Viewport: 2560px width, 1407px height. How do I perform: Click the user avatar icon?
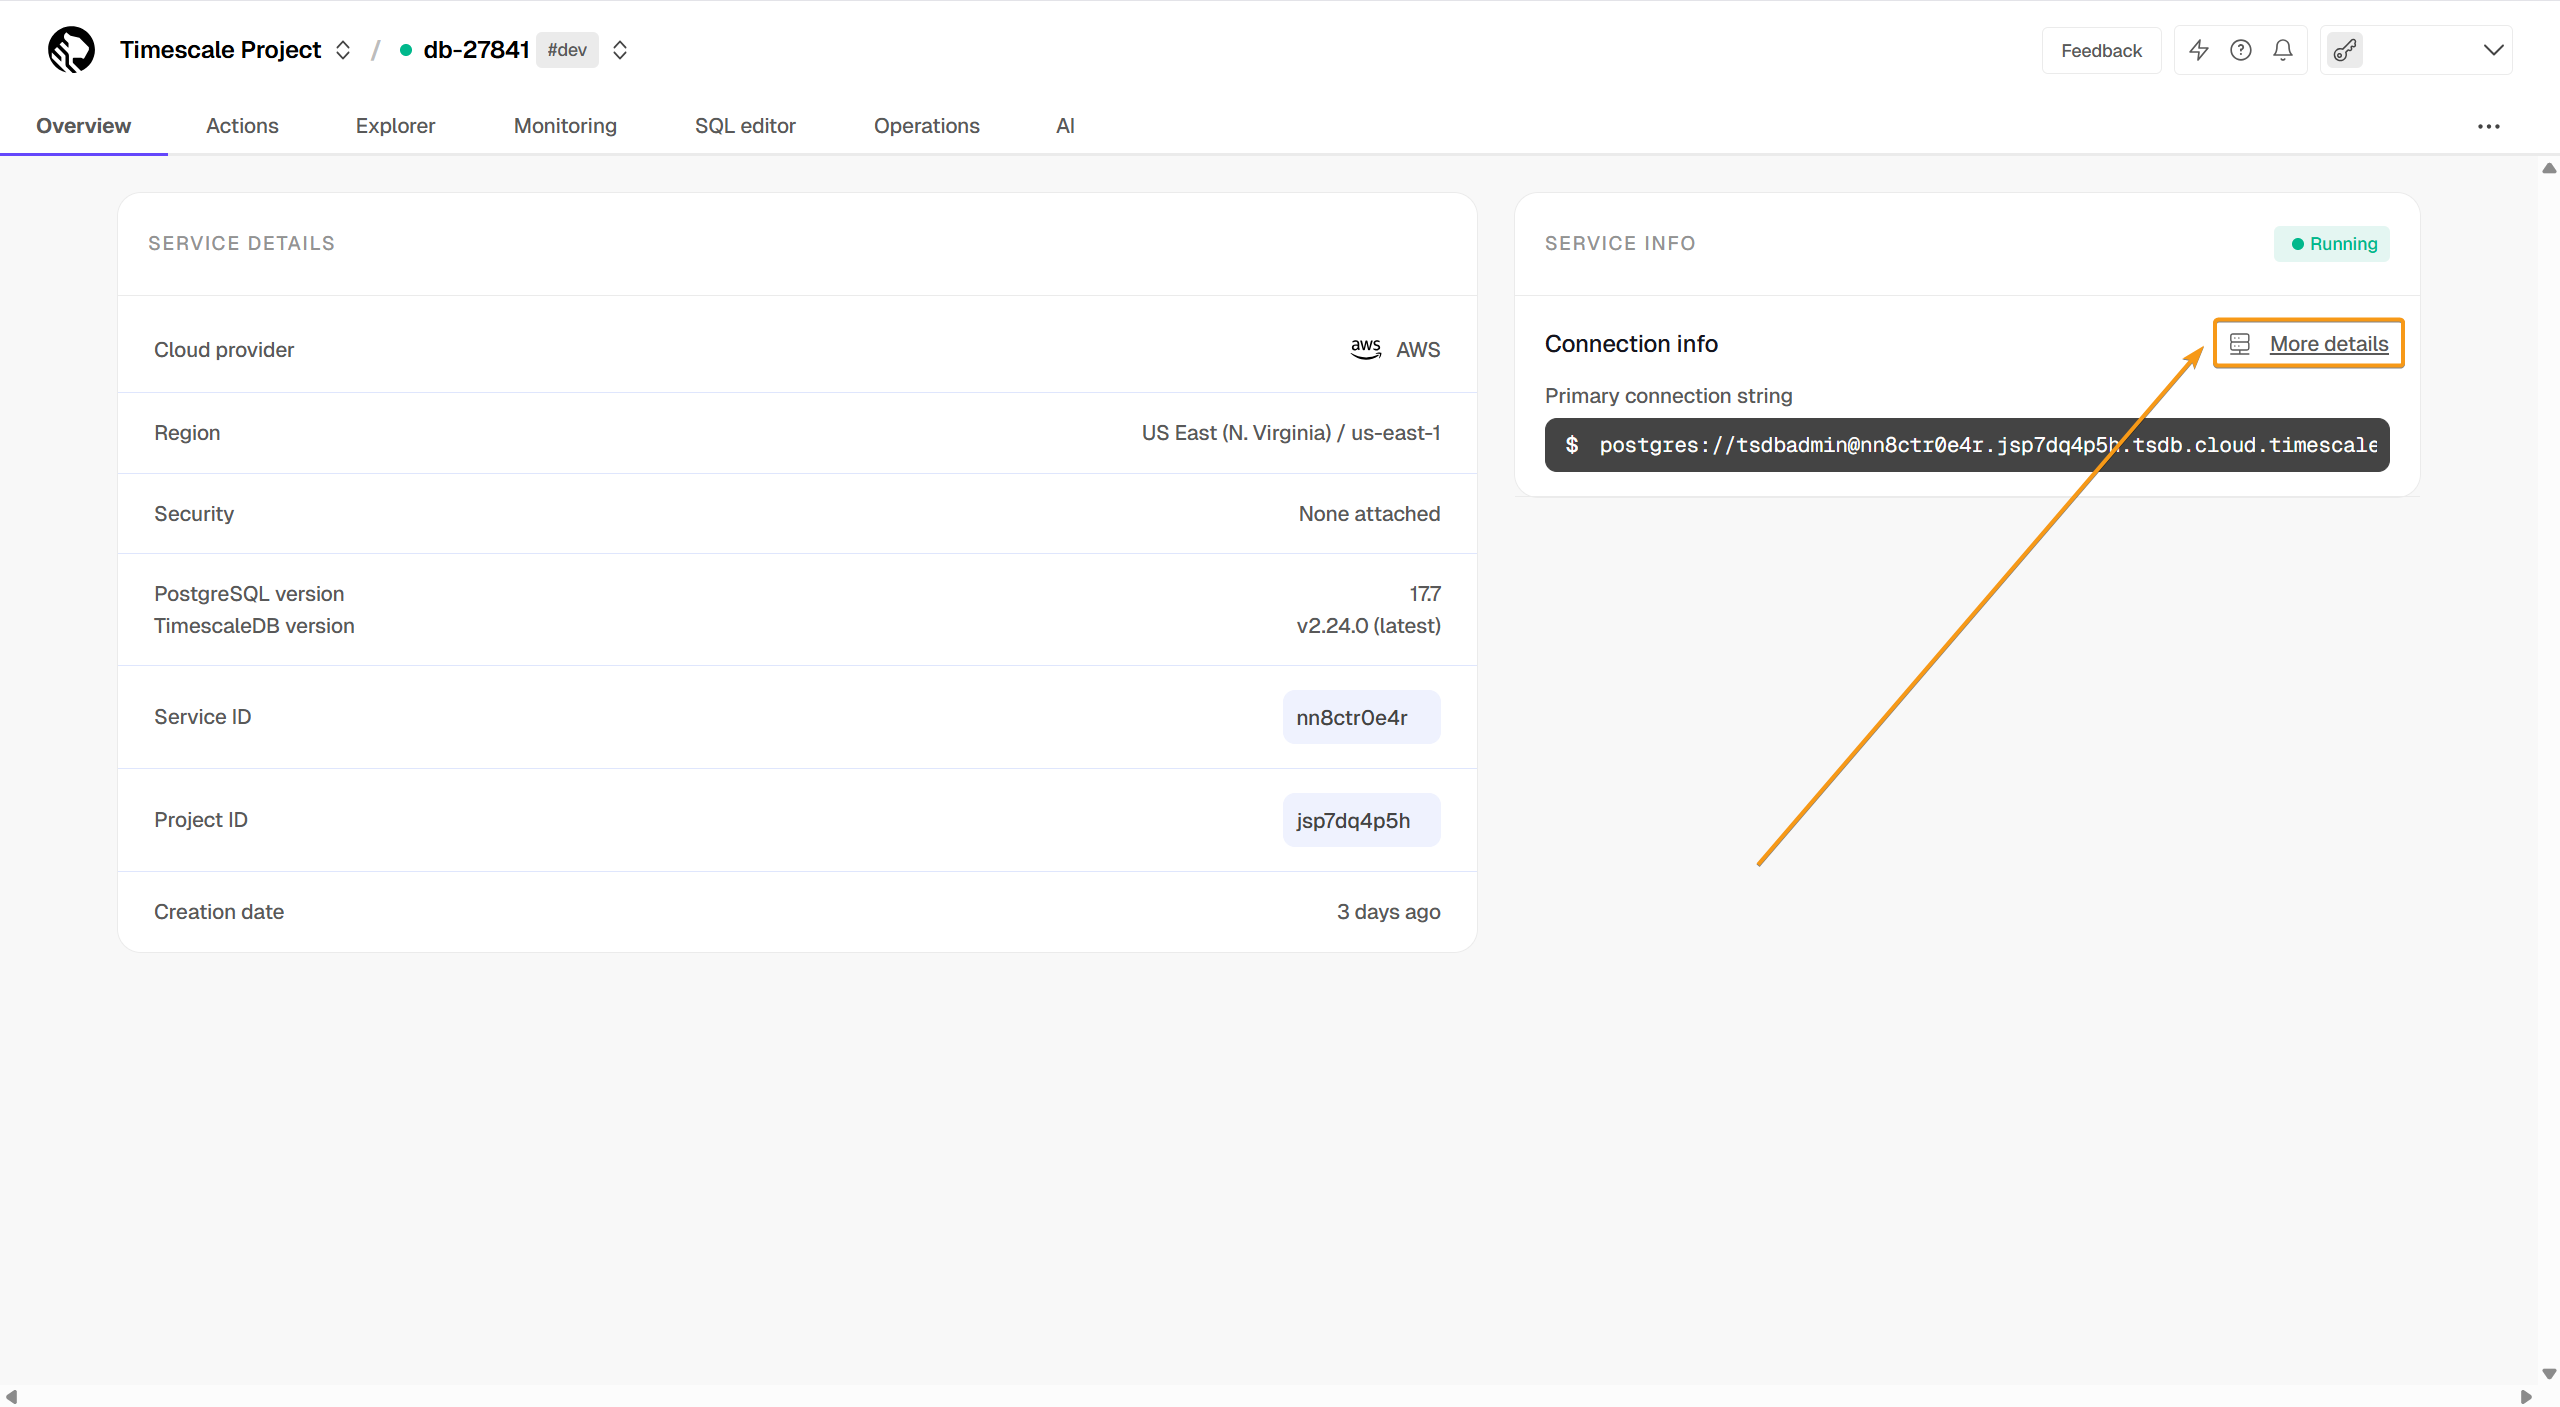pos(2345,50)
